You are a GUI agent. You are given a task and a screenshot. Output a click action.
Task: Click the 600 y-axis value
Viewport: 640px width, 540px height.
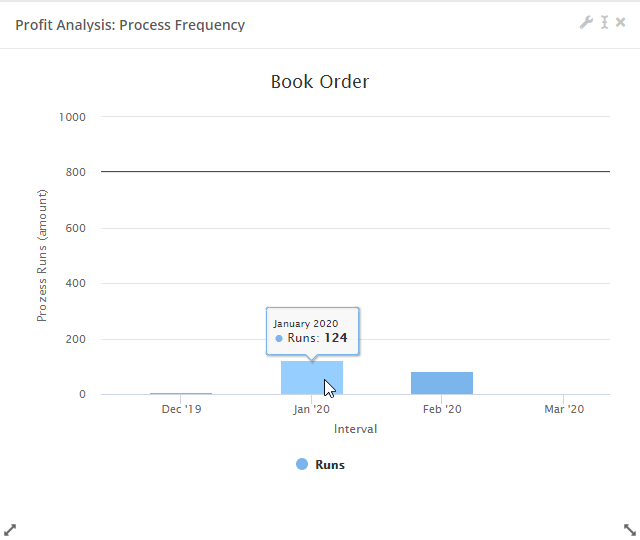pos(76,228)
